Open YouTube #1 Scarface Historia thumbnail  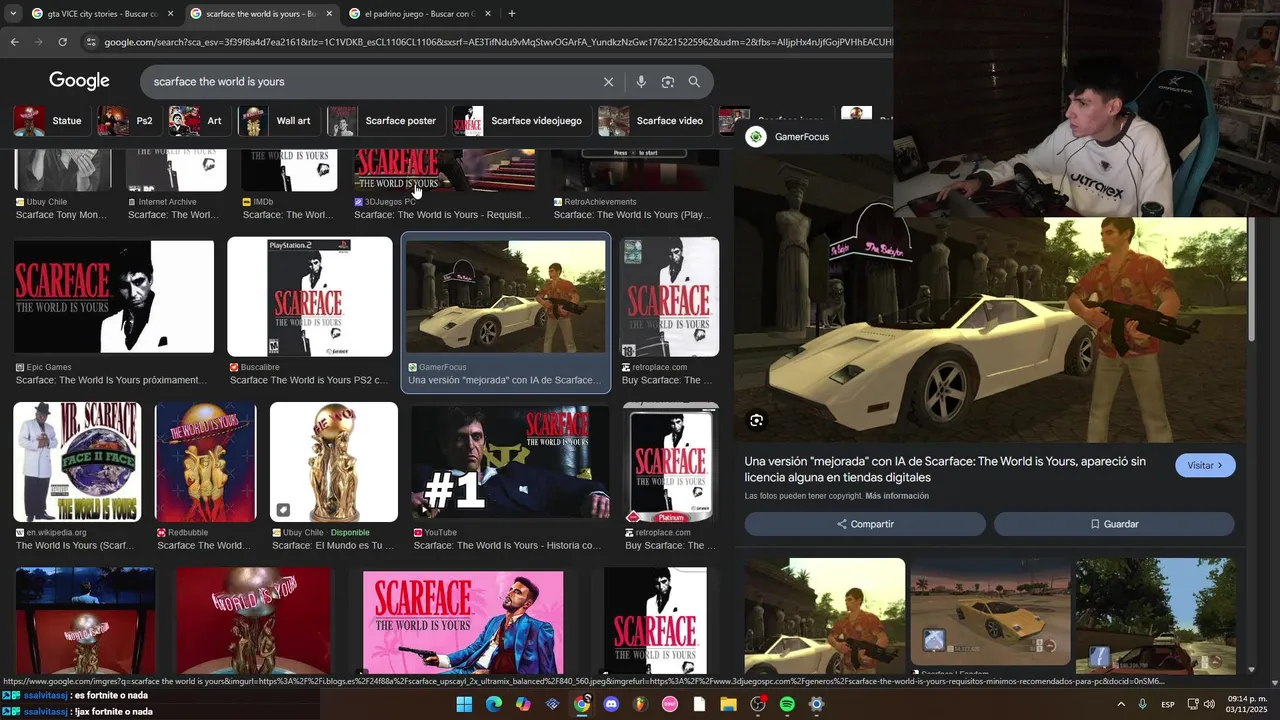[510, 462]
